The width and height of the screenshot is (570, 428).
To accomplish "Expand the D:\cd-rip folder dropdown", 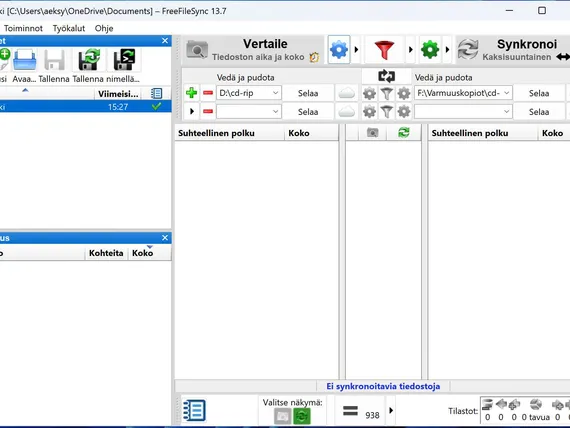I will coord(275,93).
